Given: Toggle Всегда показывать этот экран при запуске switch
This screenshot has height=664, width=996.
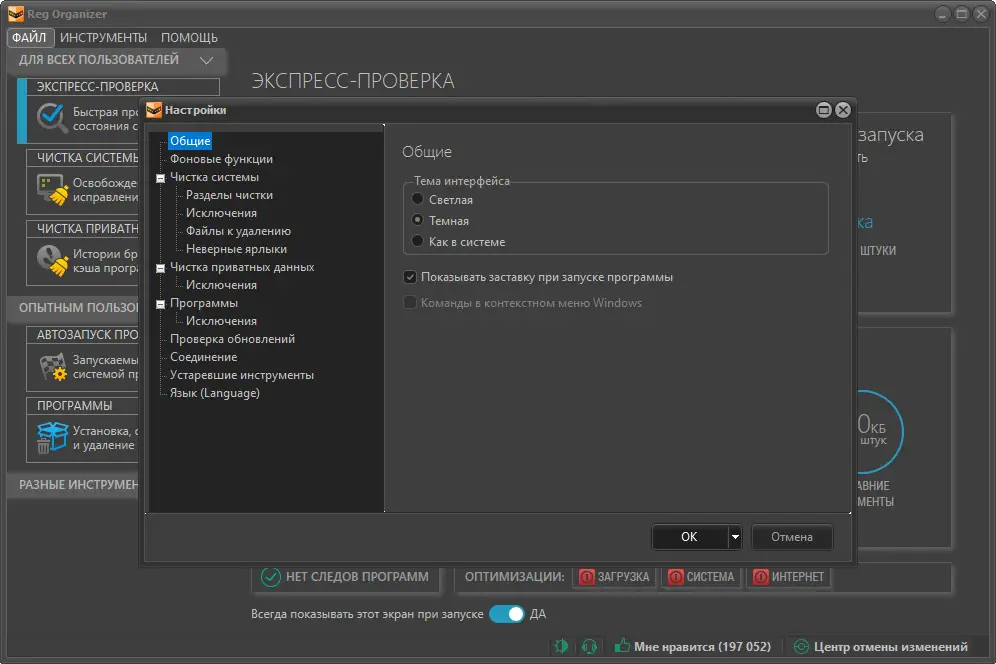Looking at the screenshot, I should click(x=507, y=614).
